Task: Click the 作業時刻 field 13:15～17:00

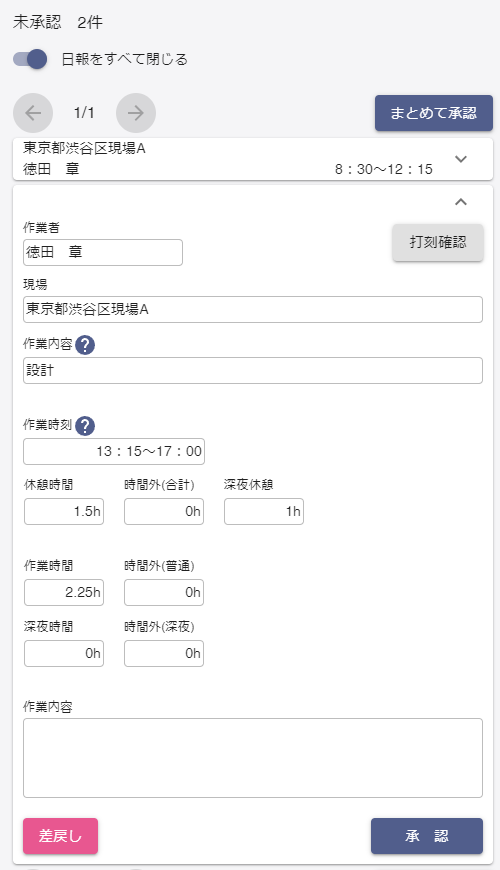Action: pyautogui.click(x=114, y=452)
